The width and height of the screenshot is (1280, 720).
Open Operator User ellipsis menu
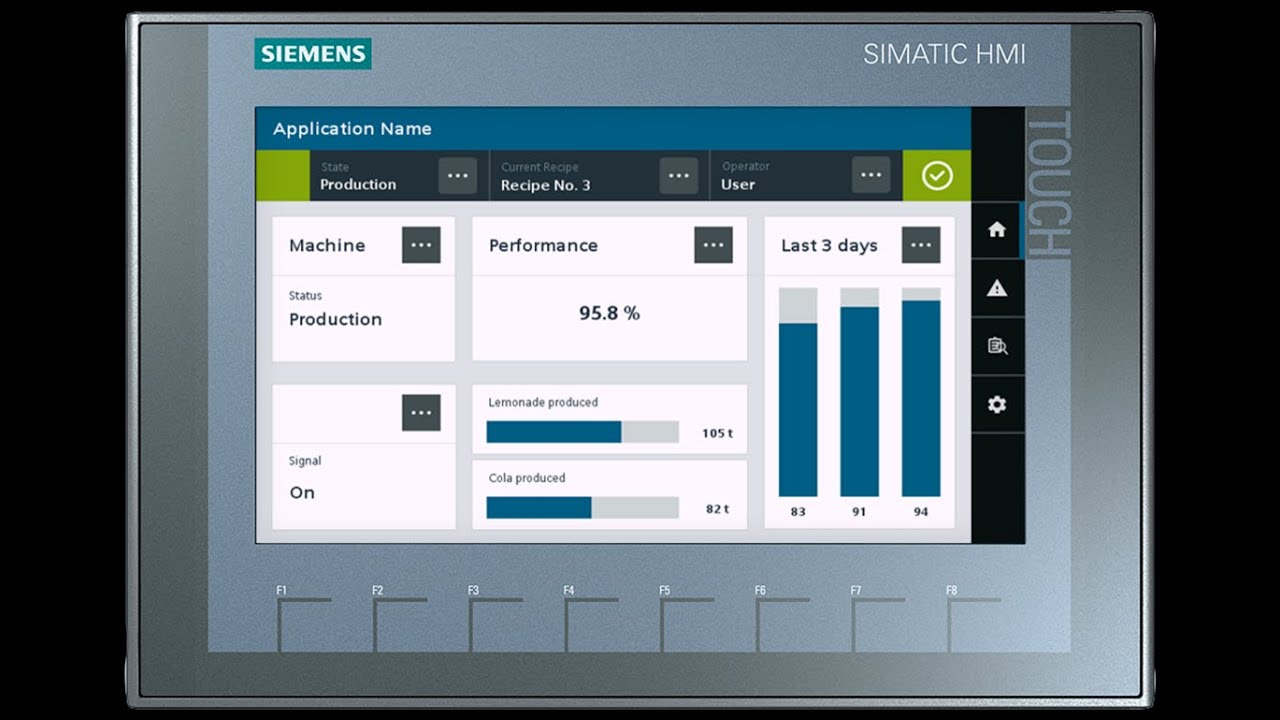pos(871,175)
